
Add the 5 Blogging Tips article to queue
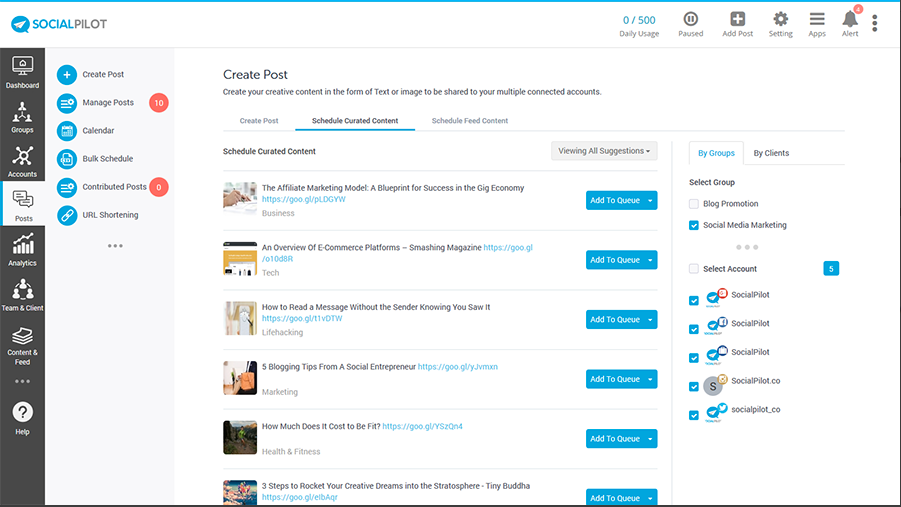tap(614, 379)
